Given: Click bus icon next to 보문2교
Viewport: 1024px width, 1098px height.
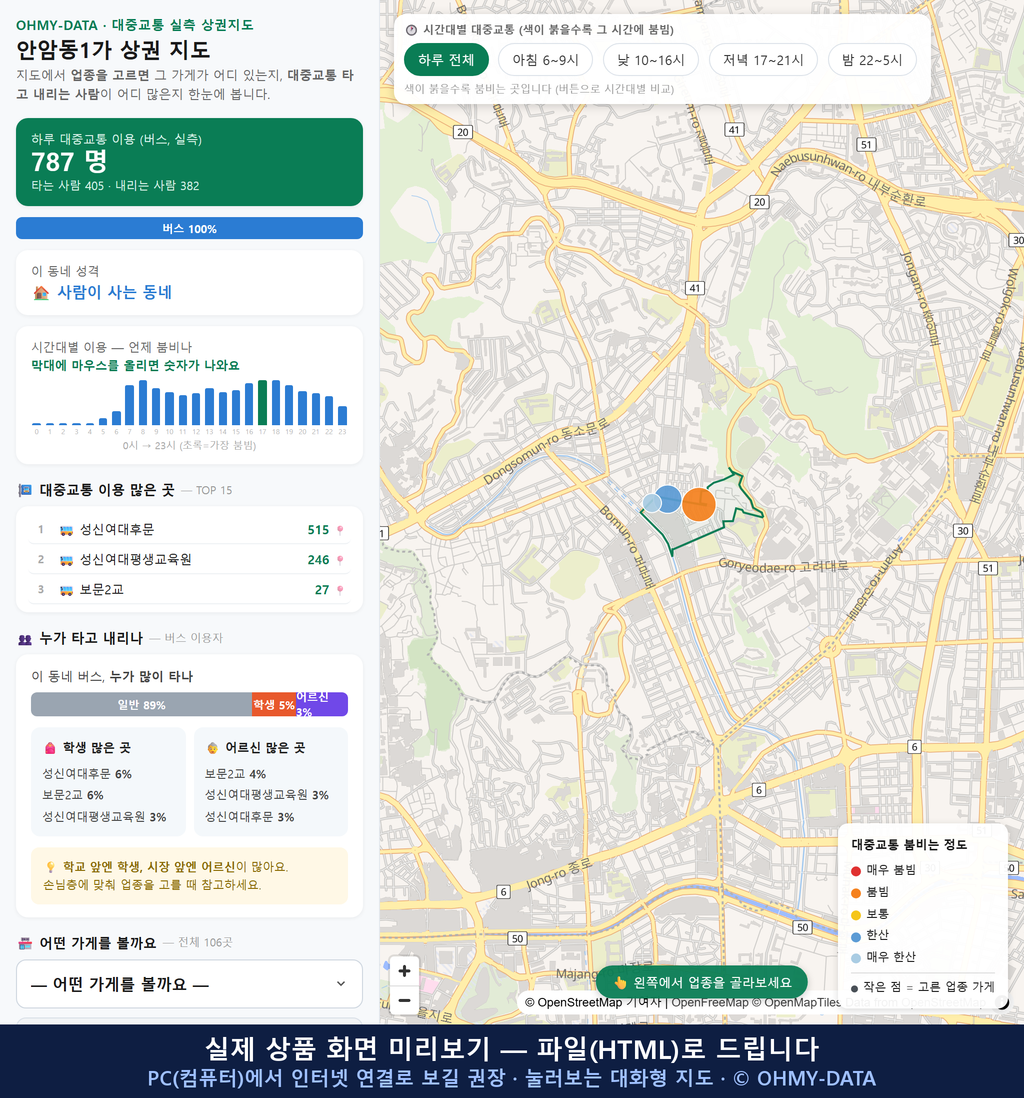Looking at the screenshot, I should coord(67,590).
